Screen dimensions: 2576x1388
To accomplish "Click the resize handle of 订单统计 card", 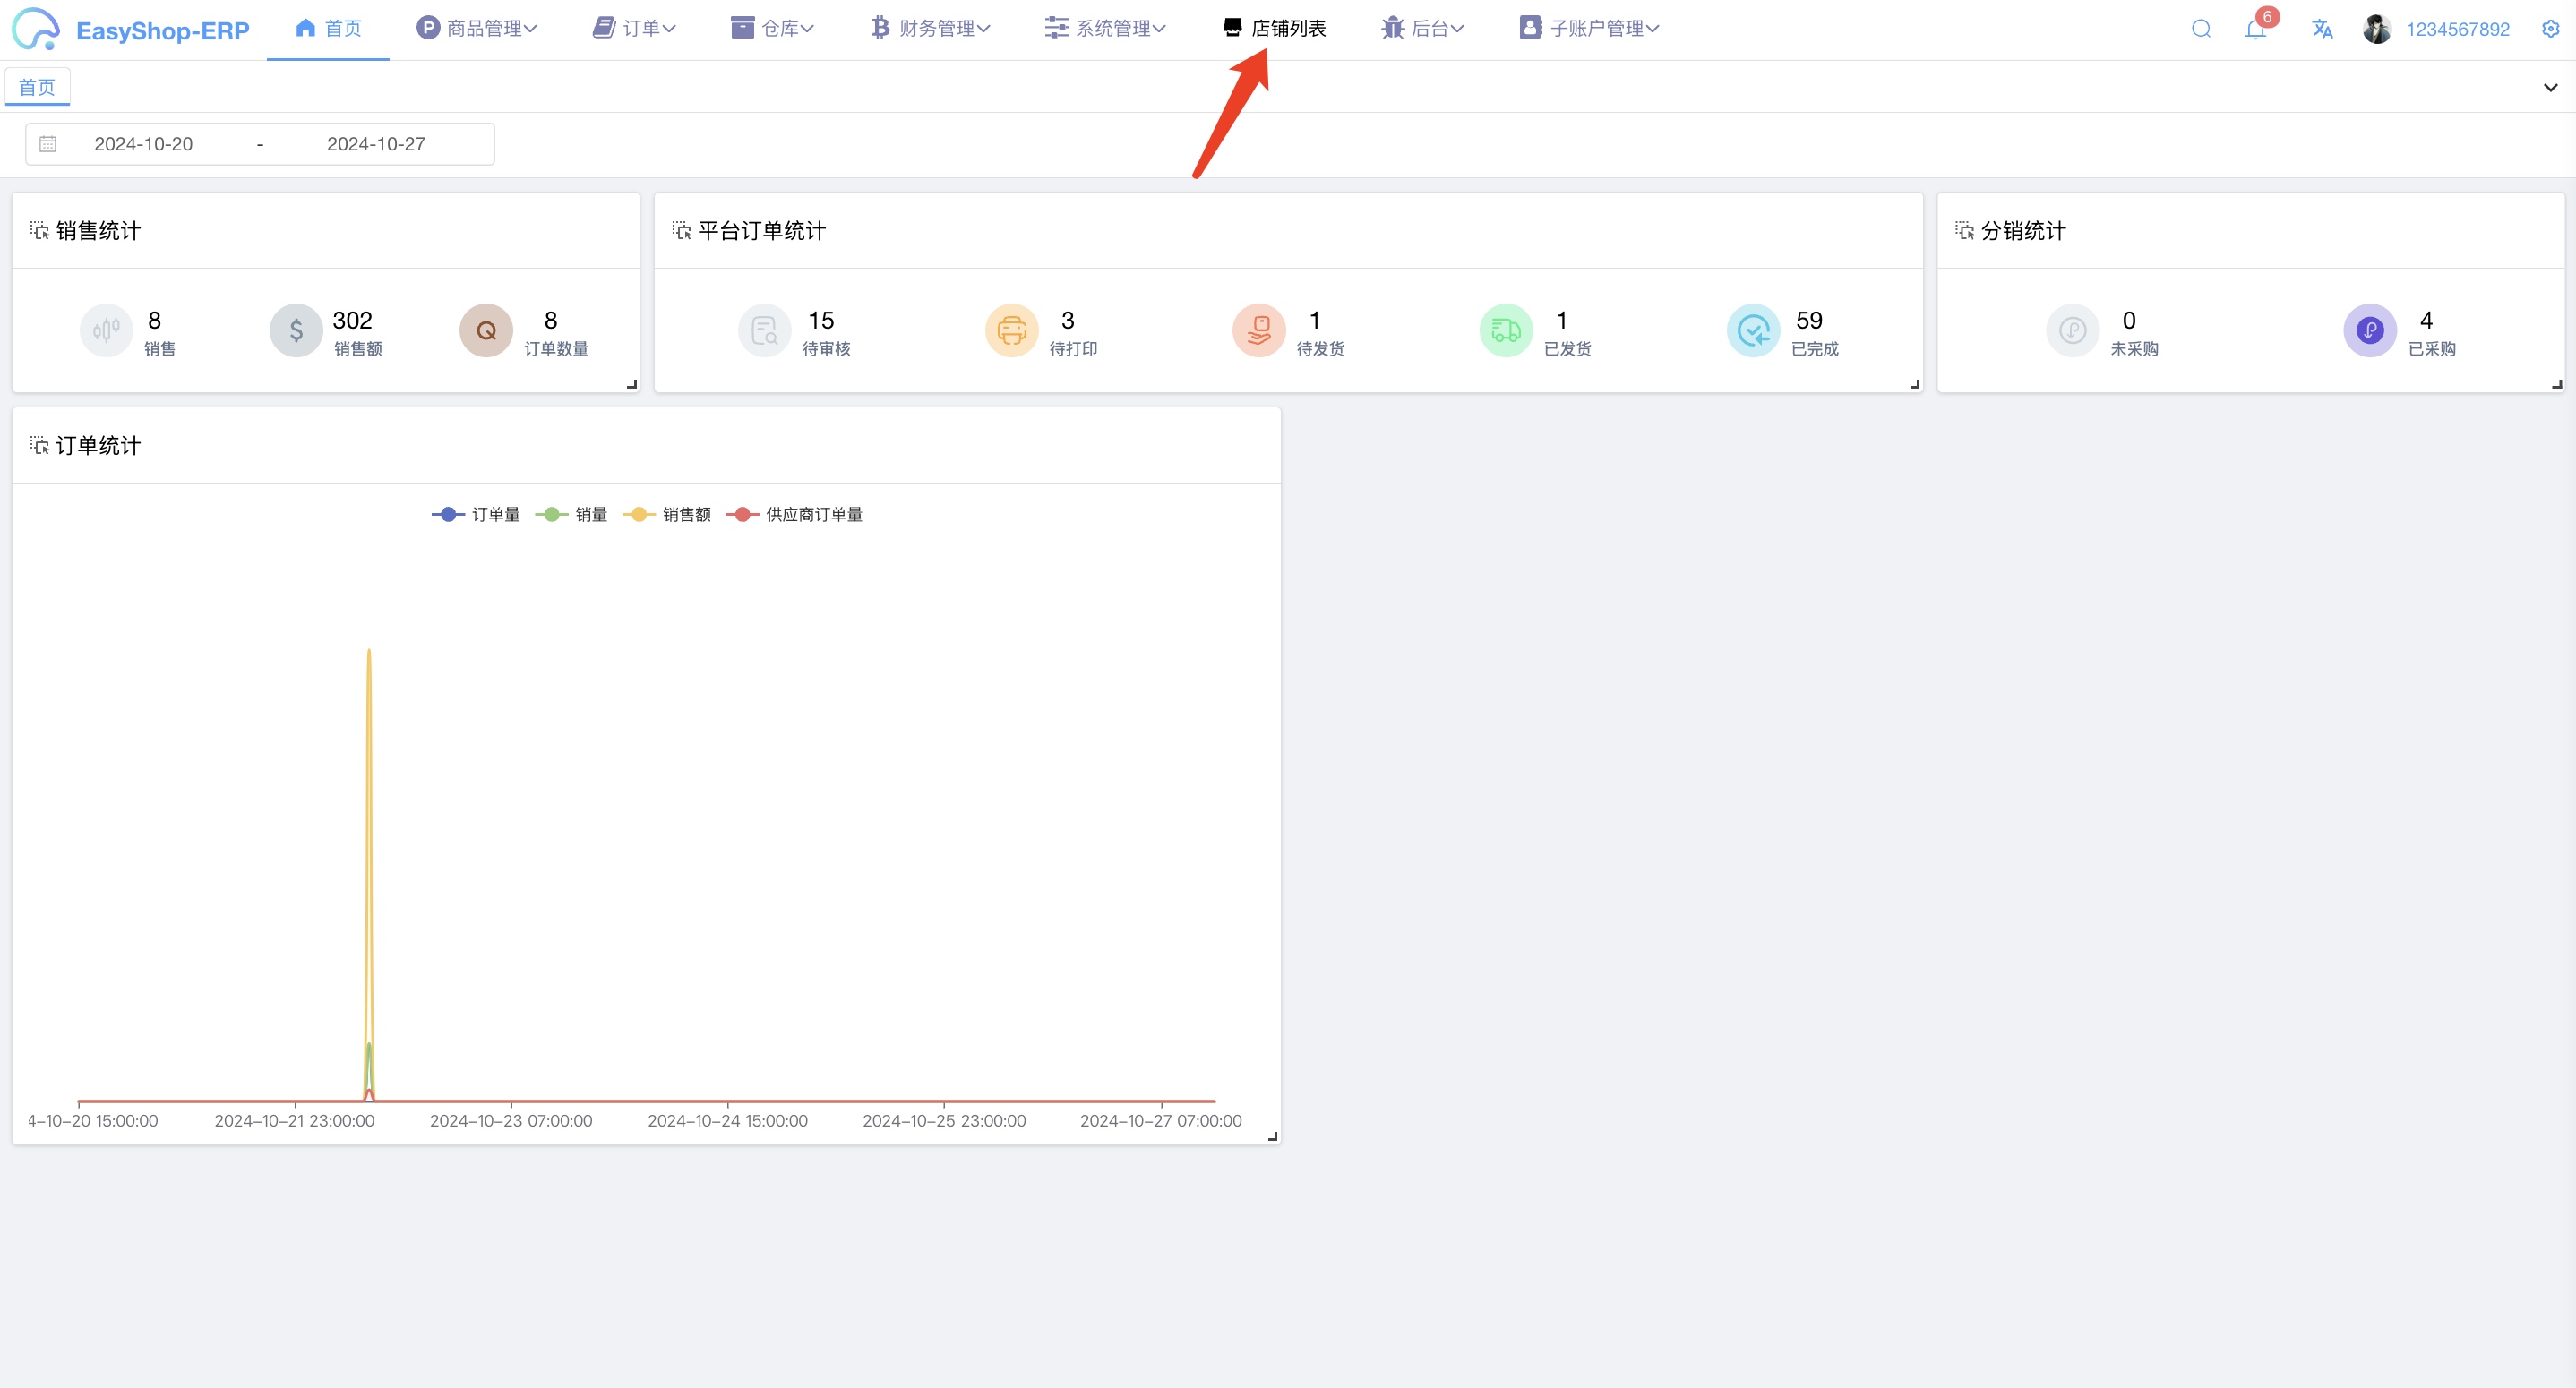I will tap(1273, 1137).
